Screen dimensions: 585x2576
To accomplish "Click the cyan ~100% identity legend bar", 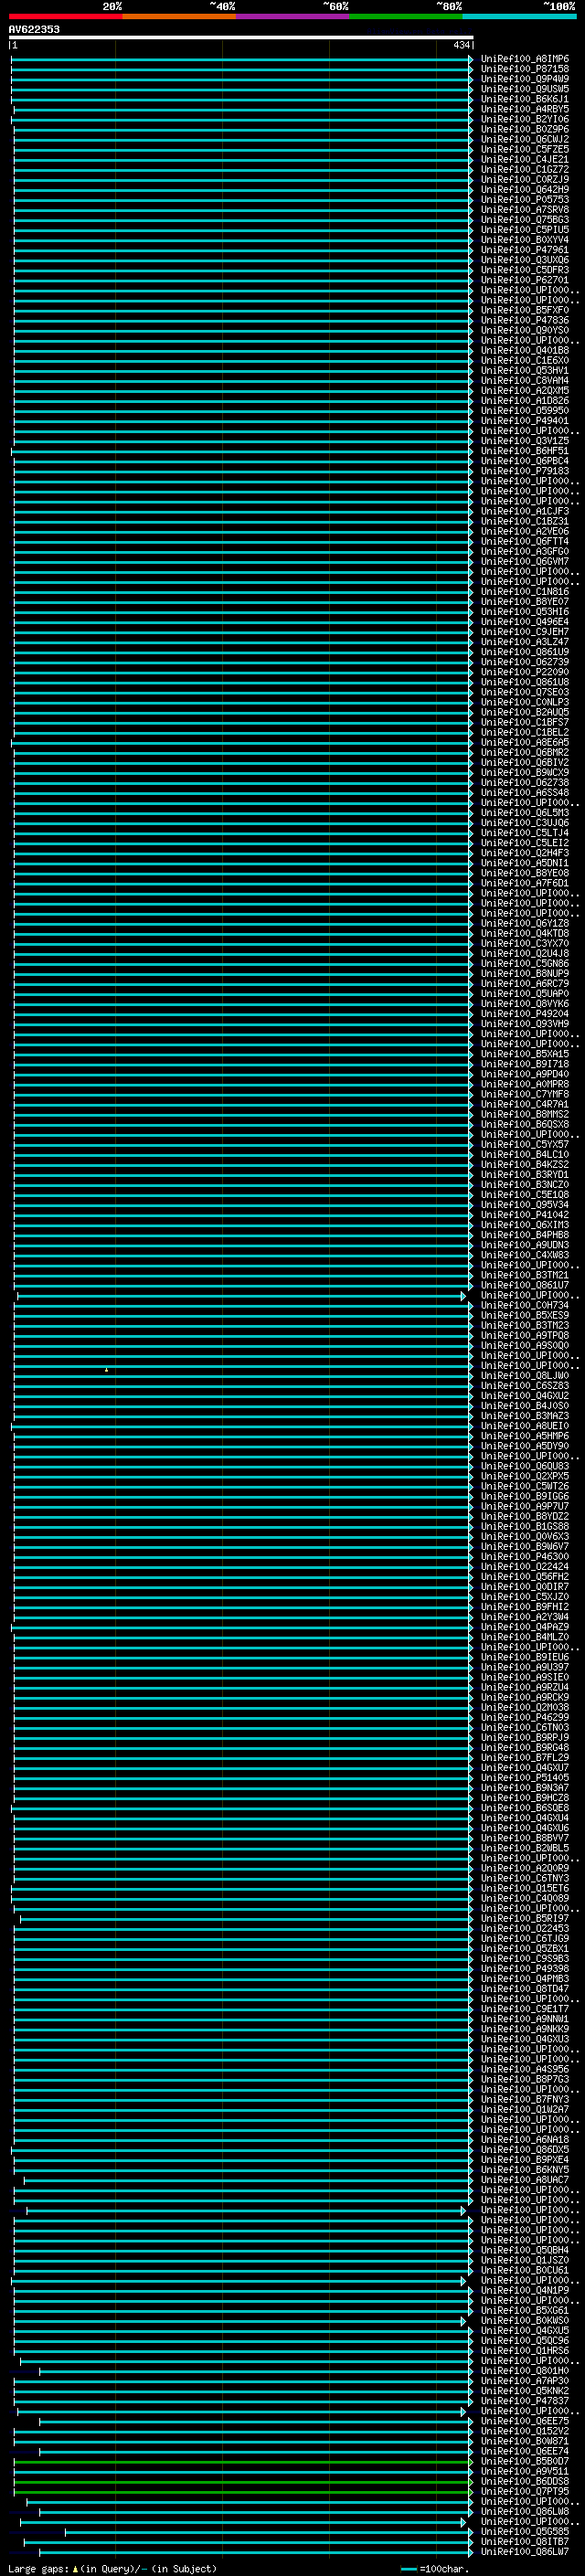I will (519, 16).
